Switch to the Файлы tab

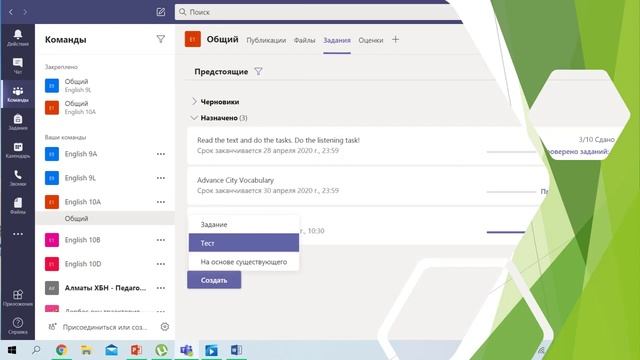(x=304, y=40)
